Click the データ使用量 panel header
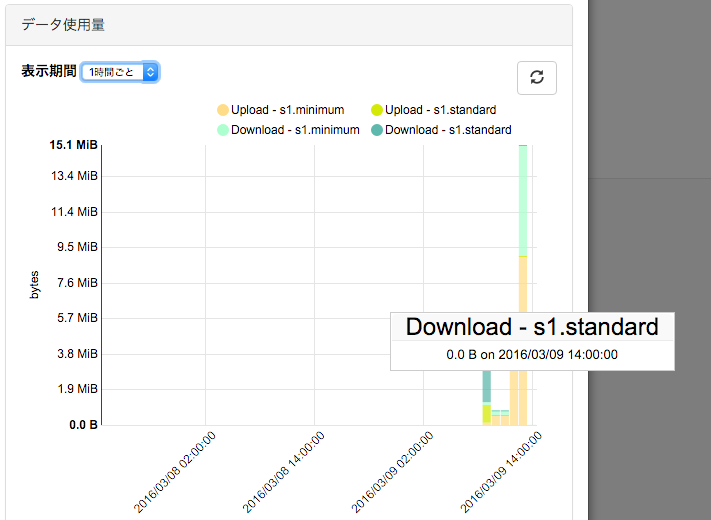711x520 pixels. click(x=289, y=25)
